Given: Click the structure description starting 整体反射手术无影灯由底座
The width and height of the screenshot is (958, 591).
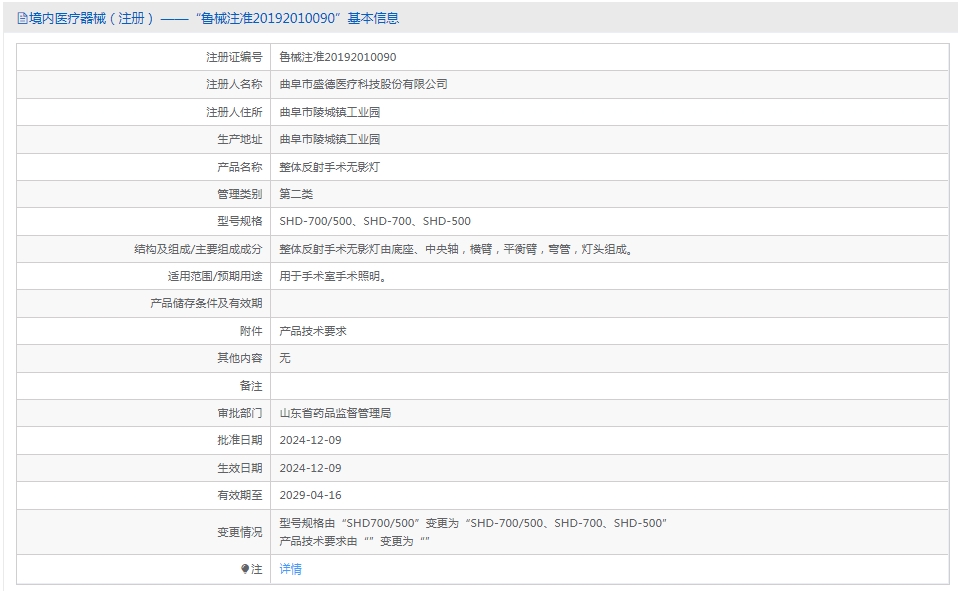Looking at the screenshot, I should click(457, 249).
